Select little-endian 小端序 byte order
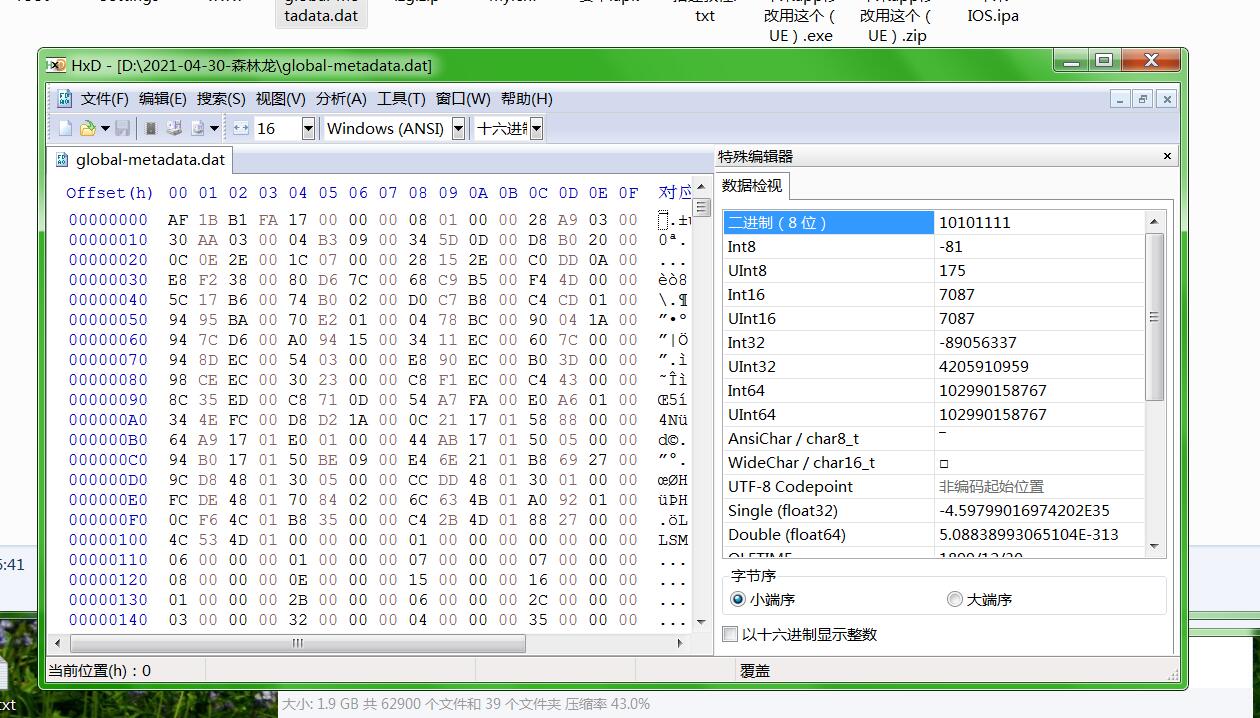The width and height of the screenshot is (1260, 718). pos(739,599)
